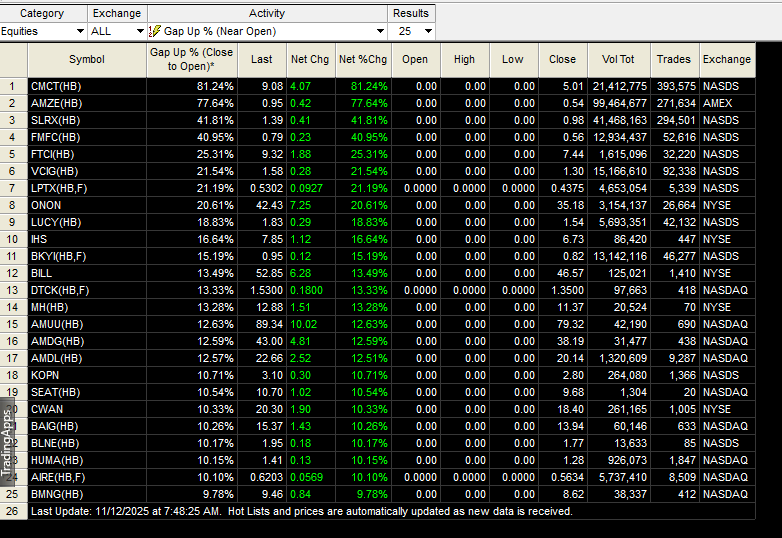Select the LUCY(HB) symbol cell
This screenshot has height=538, width=782.
tap(87, 222)
